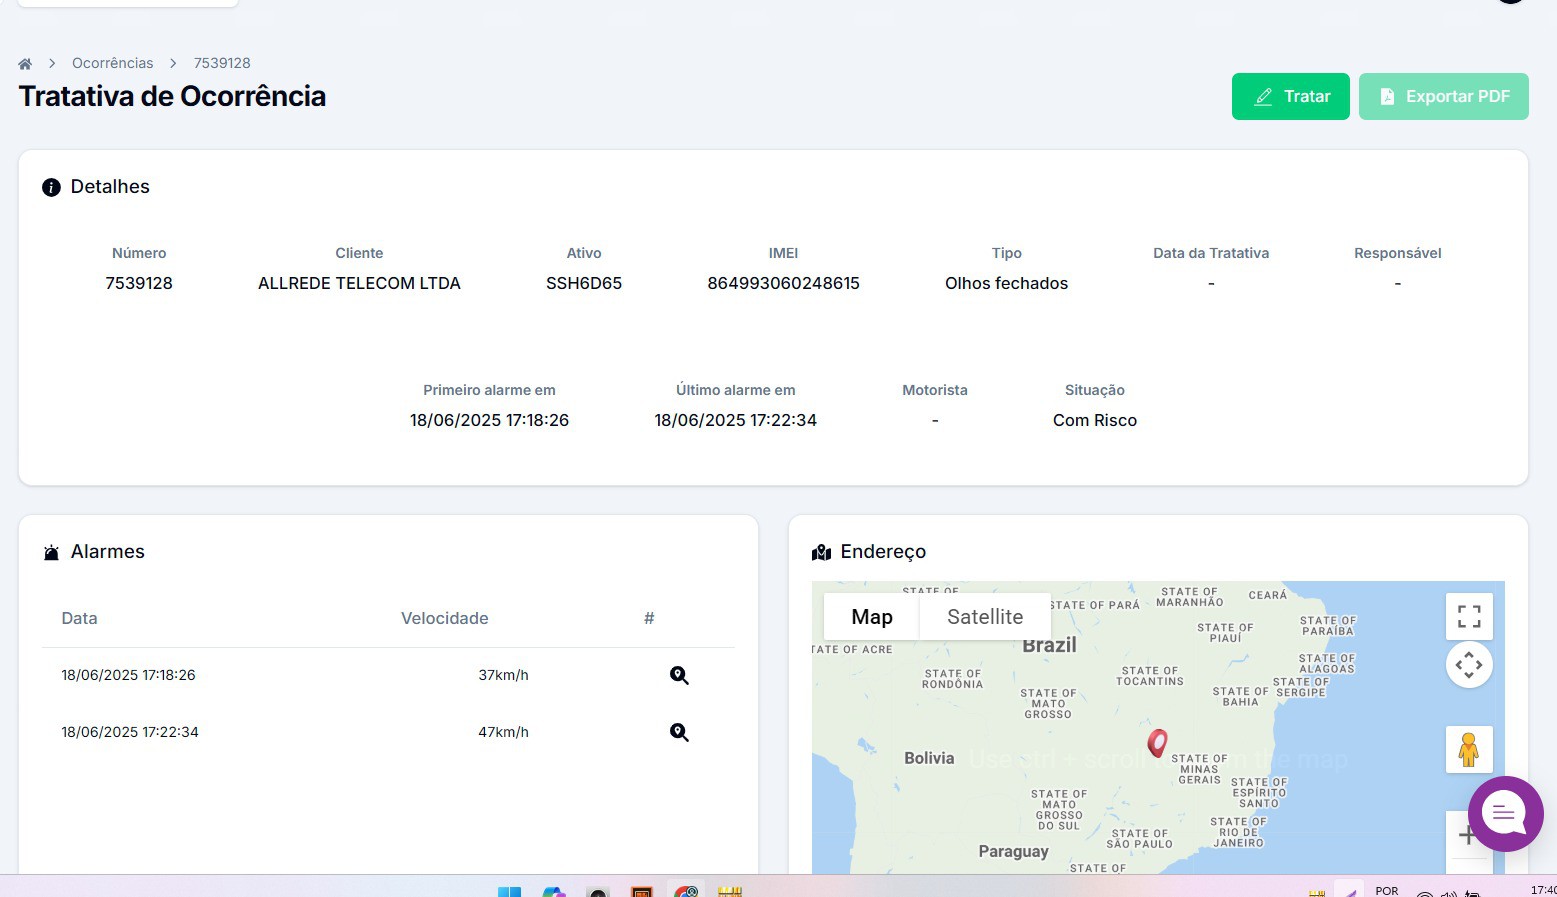Toggle fullscreen view of the map
The image size is (1557, 897).
click(x=1468, y=616)
